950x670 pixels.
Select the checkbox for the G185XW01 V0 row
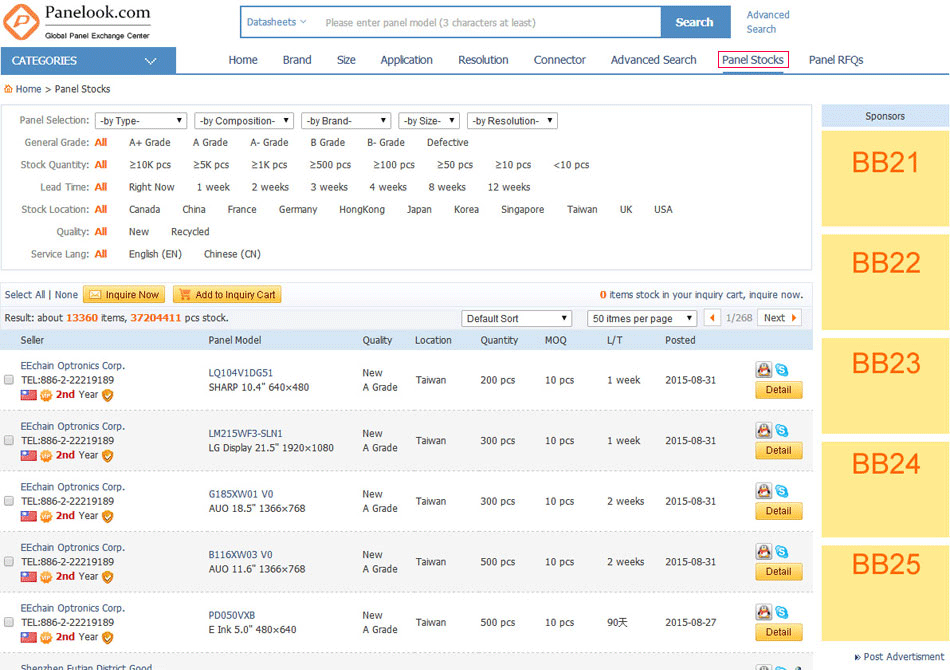click(x=9, y=501)
